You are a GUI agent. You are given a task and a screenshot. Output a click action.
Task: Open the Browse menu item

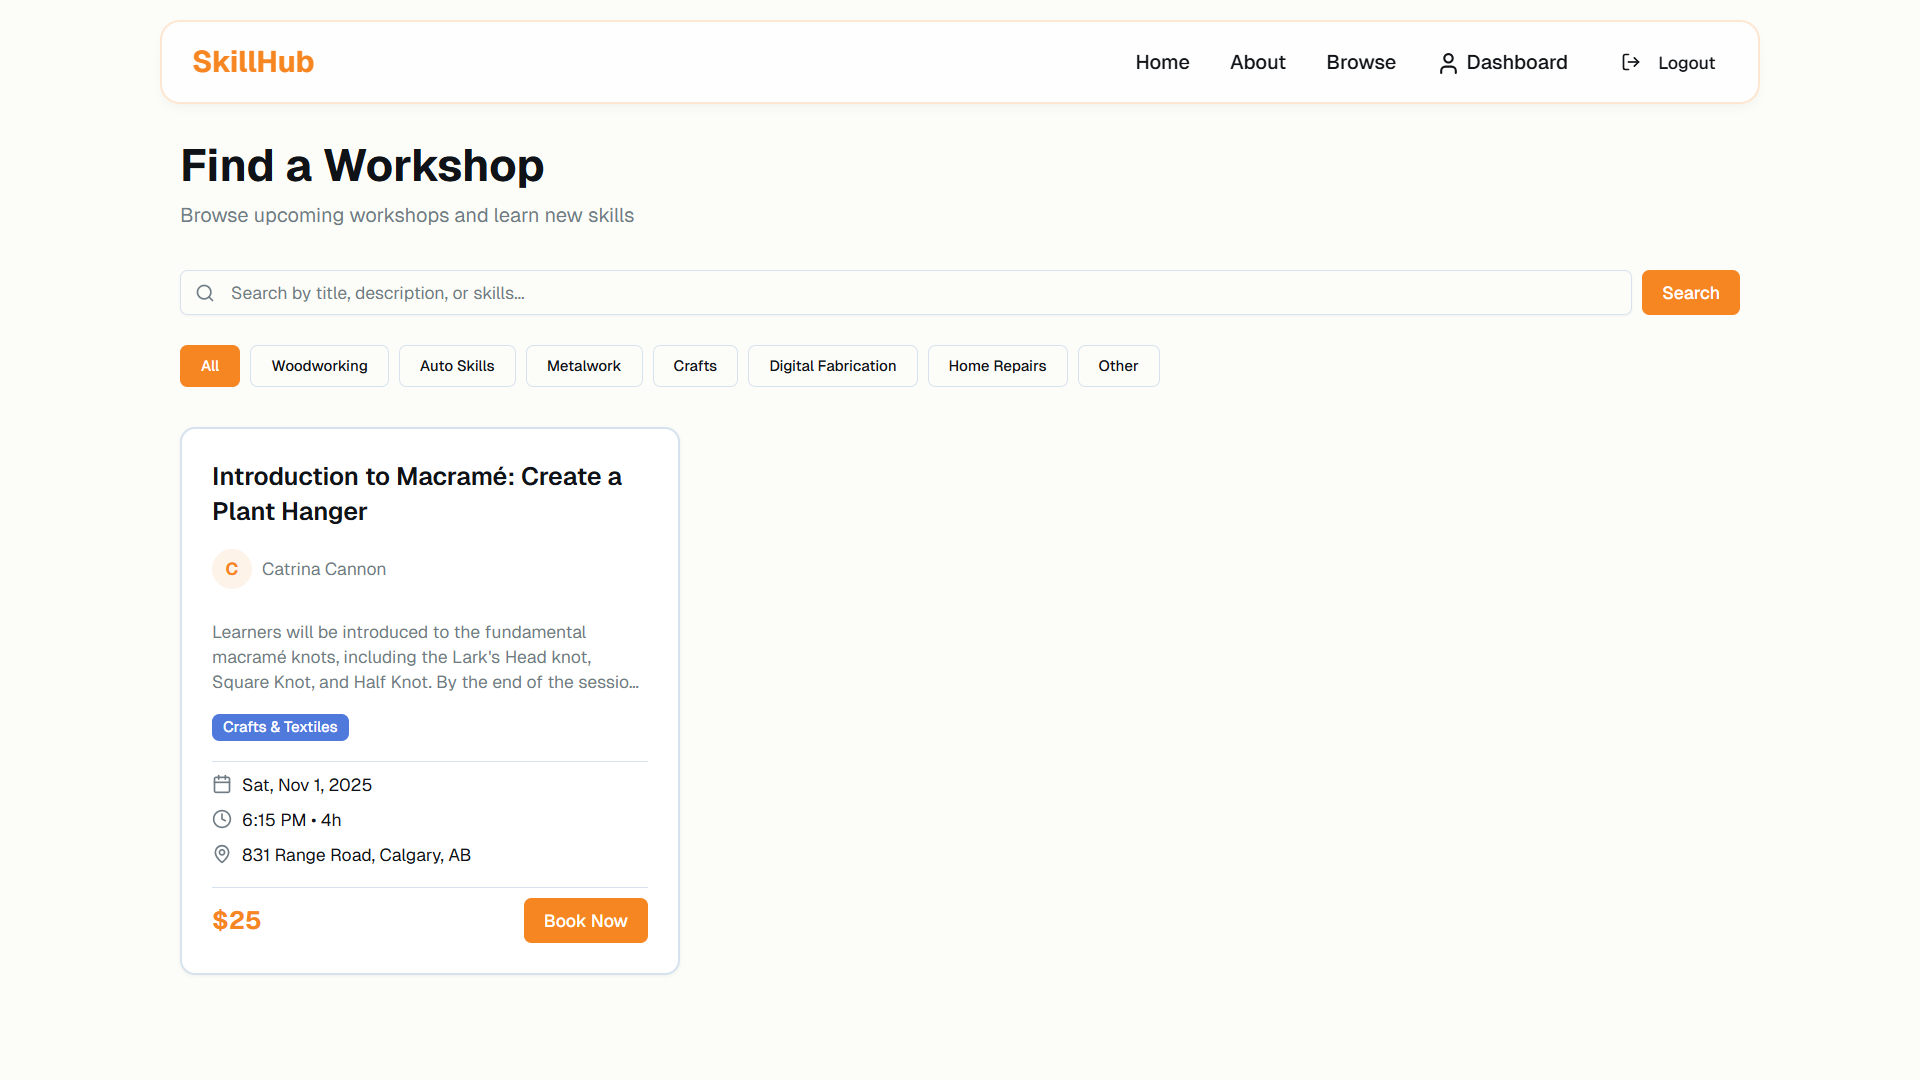pyautogui.click(x=1360, y=62)
